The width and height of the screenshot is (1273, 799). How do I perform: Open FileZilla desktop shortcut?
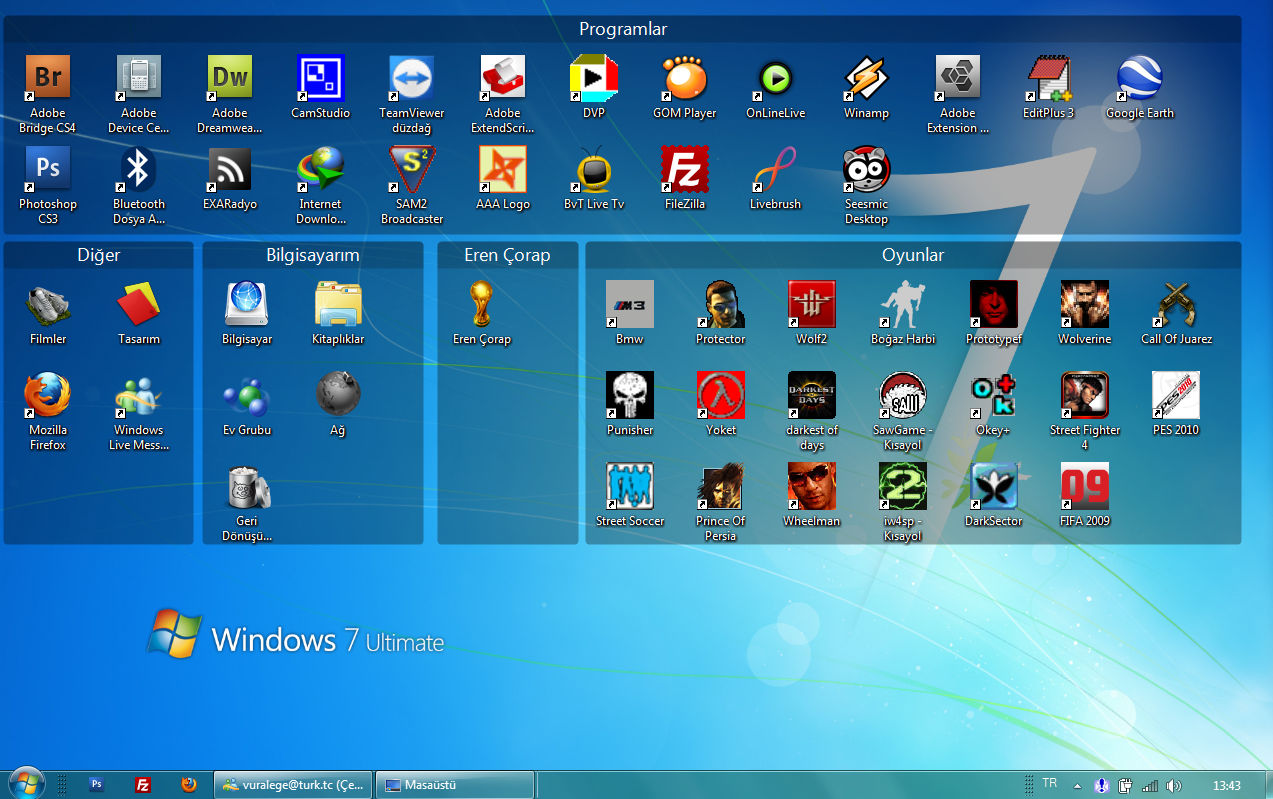685,169
